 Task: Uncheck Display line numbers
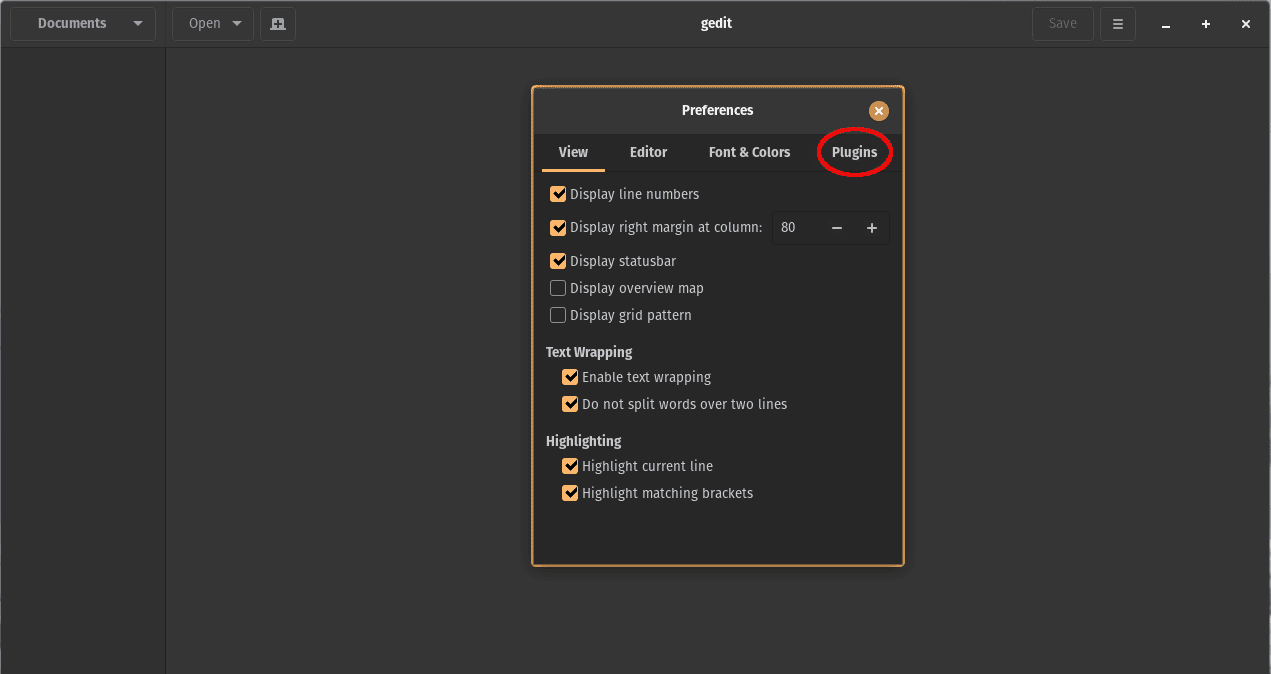[558, 194]
